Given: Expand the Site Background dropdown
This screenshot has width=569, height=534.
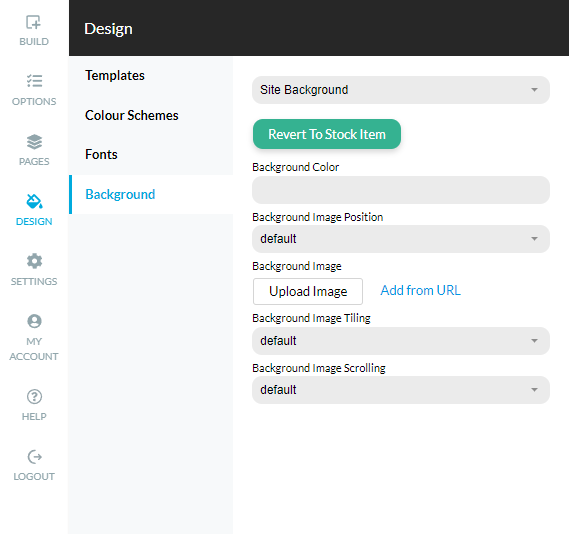Looking at the screenshot, I should point(401,90).
